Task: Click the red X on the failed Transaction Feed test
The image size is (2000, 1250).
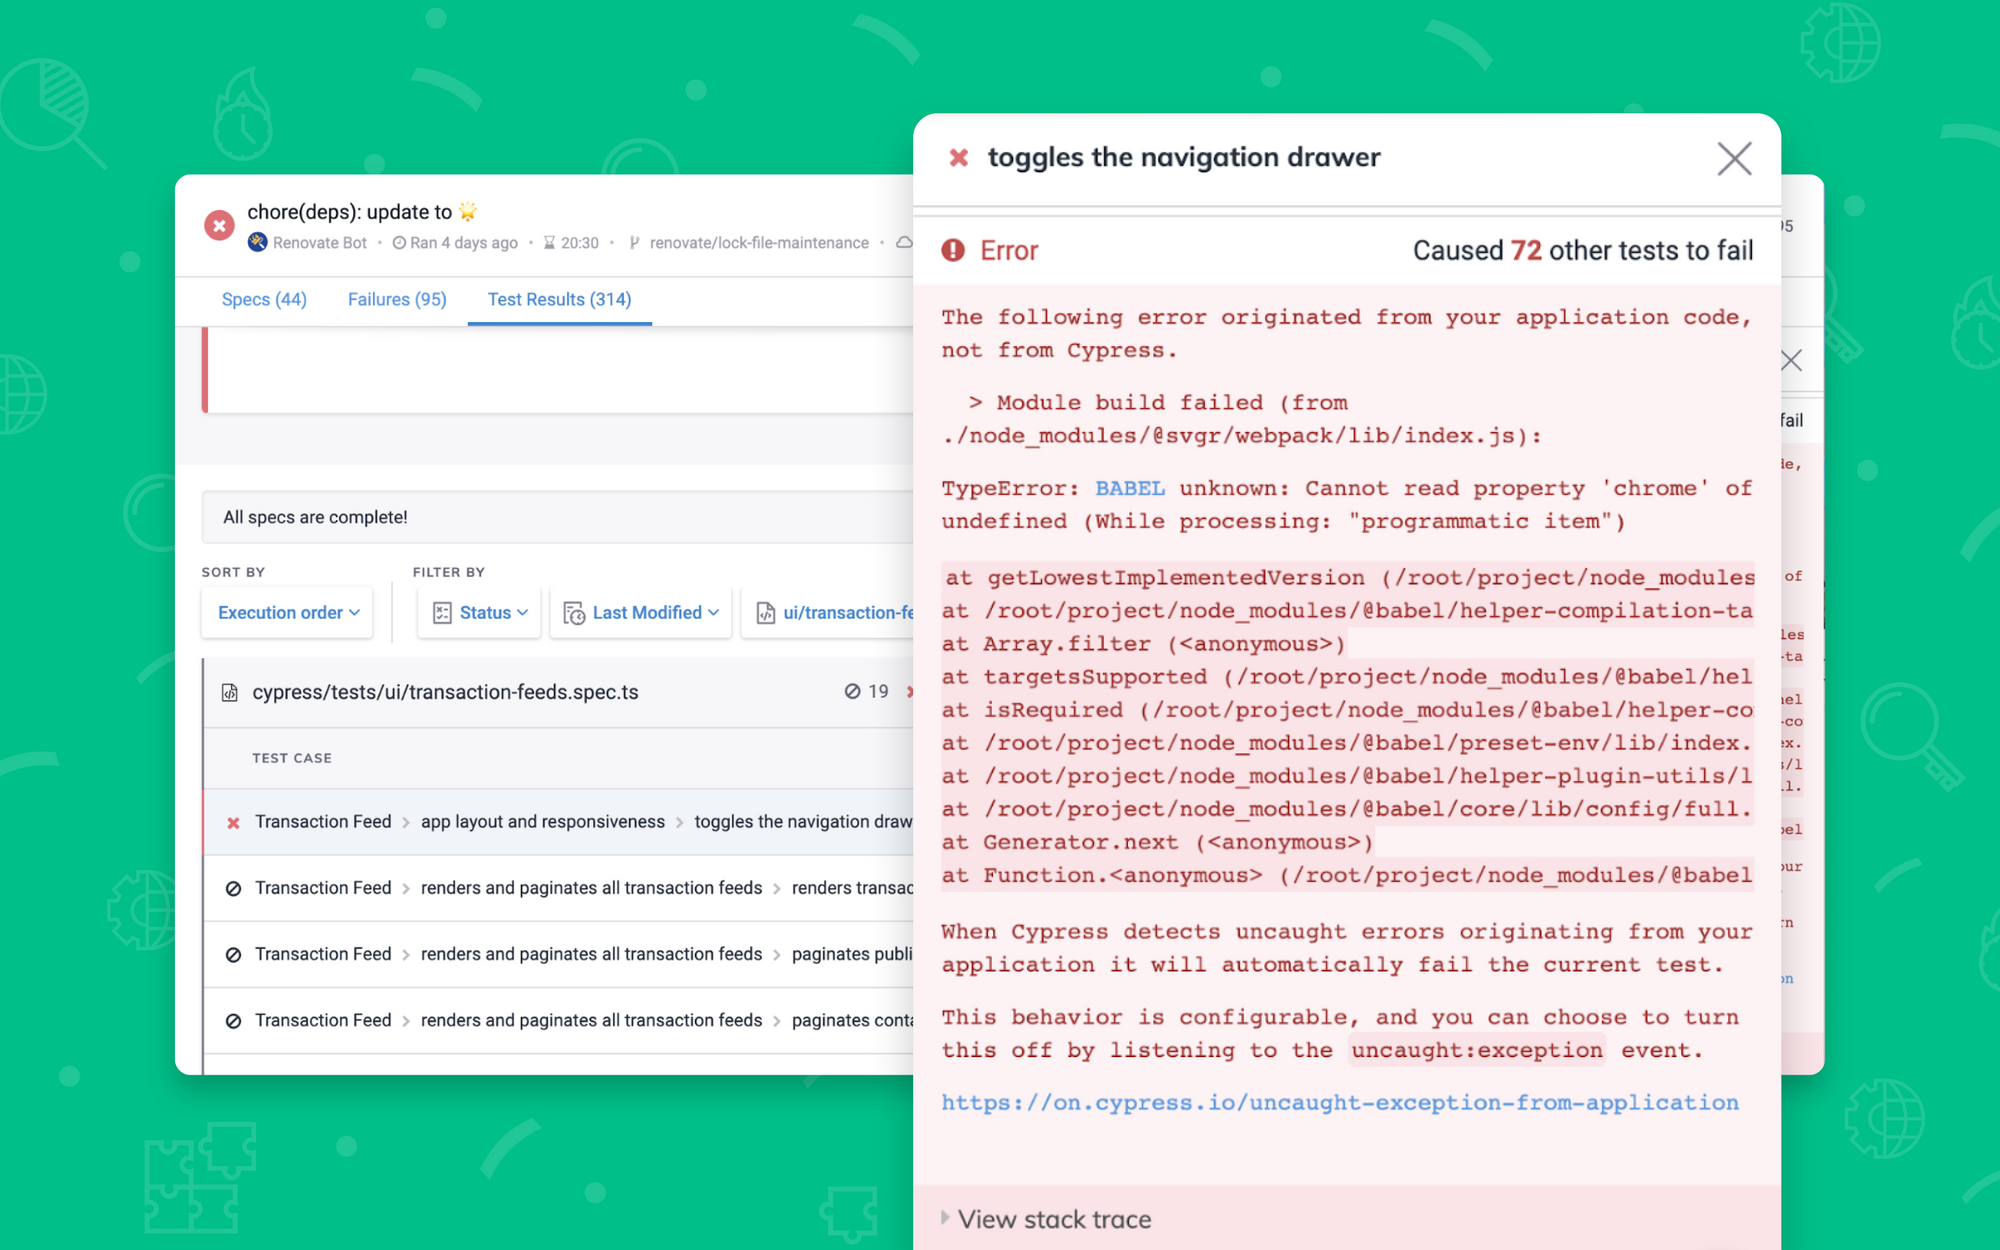Action: (x=233, y=822)
